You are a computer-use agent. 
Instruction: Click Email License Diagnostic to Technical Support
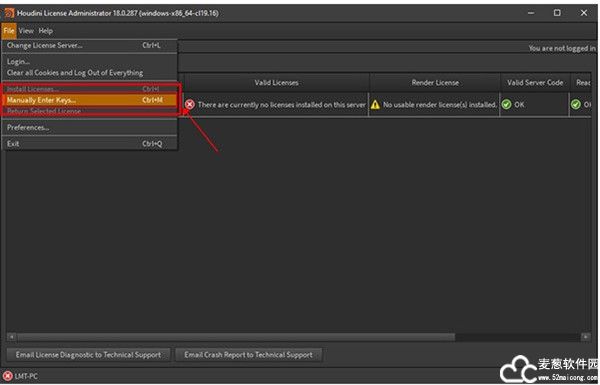(x=88, y=355)
